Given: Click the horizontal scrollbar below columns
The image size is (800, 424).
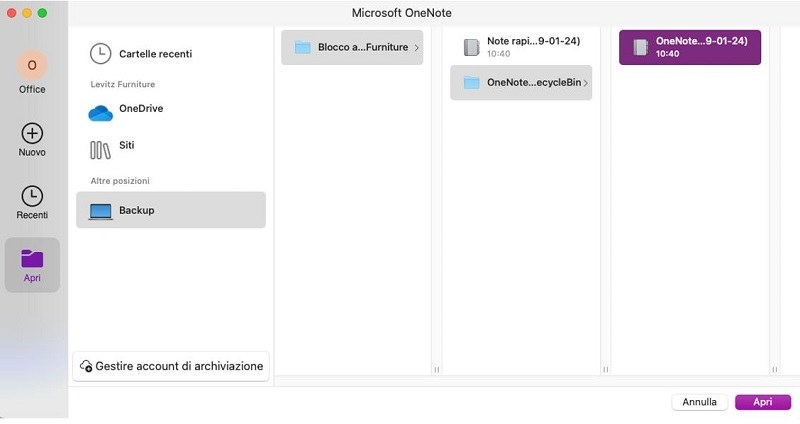Looking at the screenshot, I should click(536, 381).
